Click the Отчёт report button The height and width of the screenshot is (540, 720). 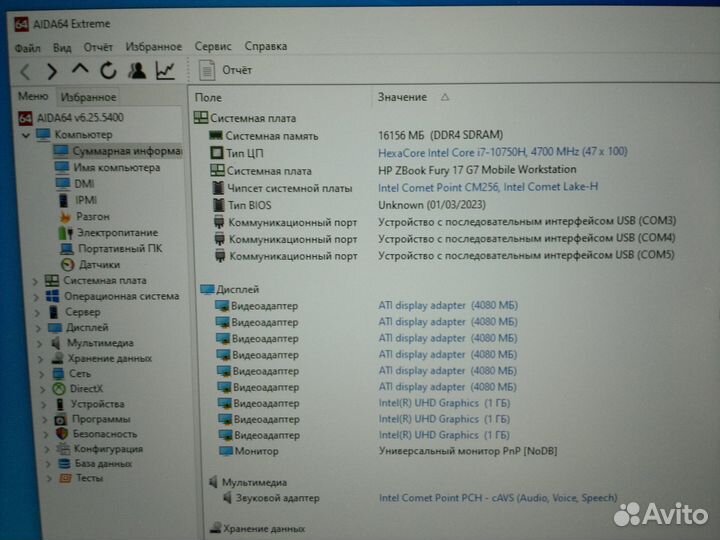[225, 70]
